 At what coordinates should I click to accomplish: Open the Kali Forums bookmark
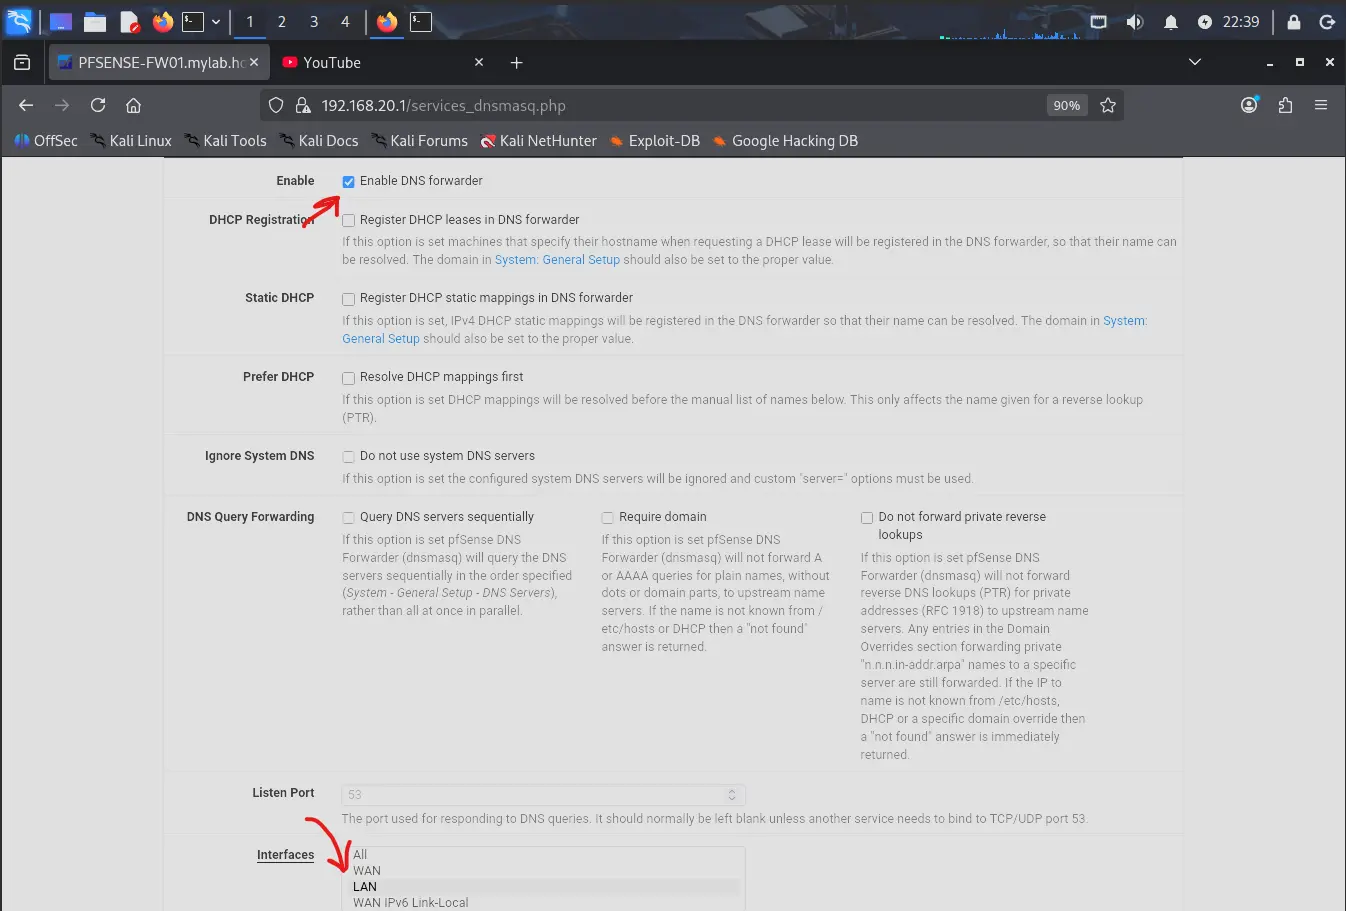pos(419,141)
